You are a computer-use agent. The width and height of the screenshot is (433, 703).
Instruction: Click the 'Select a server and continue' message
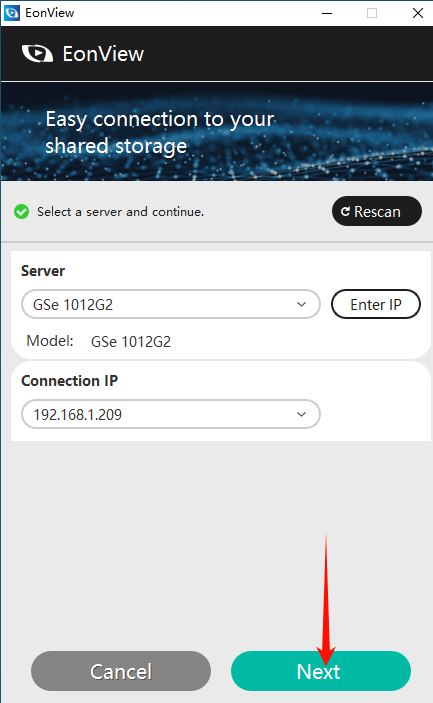tap(120, 212)
